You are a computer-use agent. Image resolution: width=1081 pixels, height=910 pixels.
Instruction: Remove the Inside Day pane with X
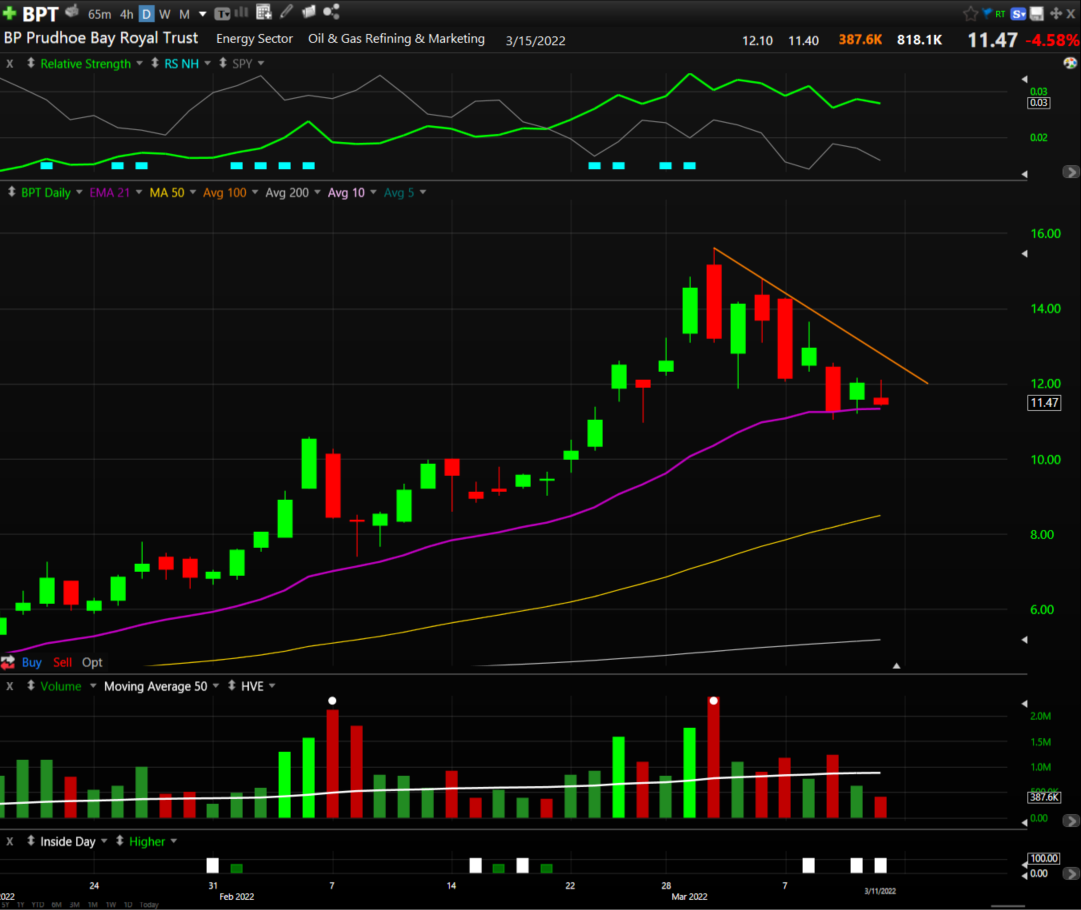click(10, 841)
